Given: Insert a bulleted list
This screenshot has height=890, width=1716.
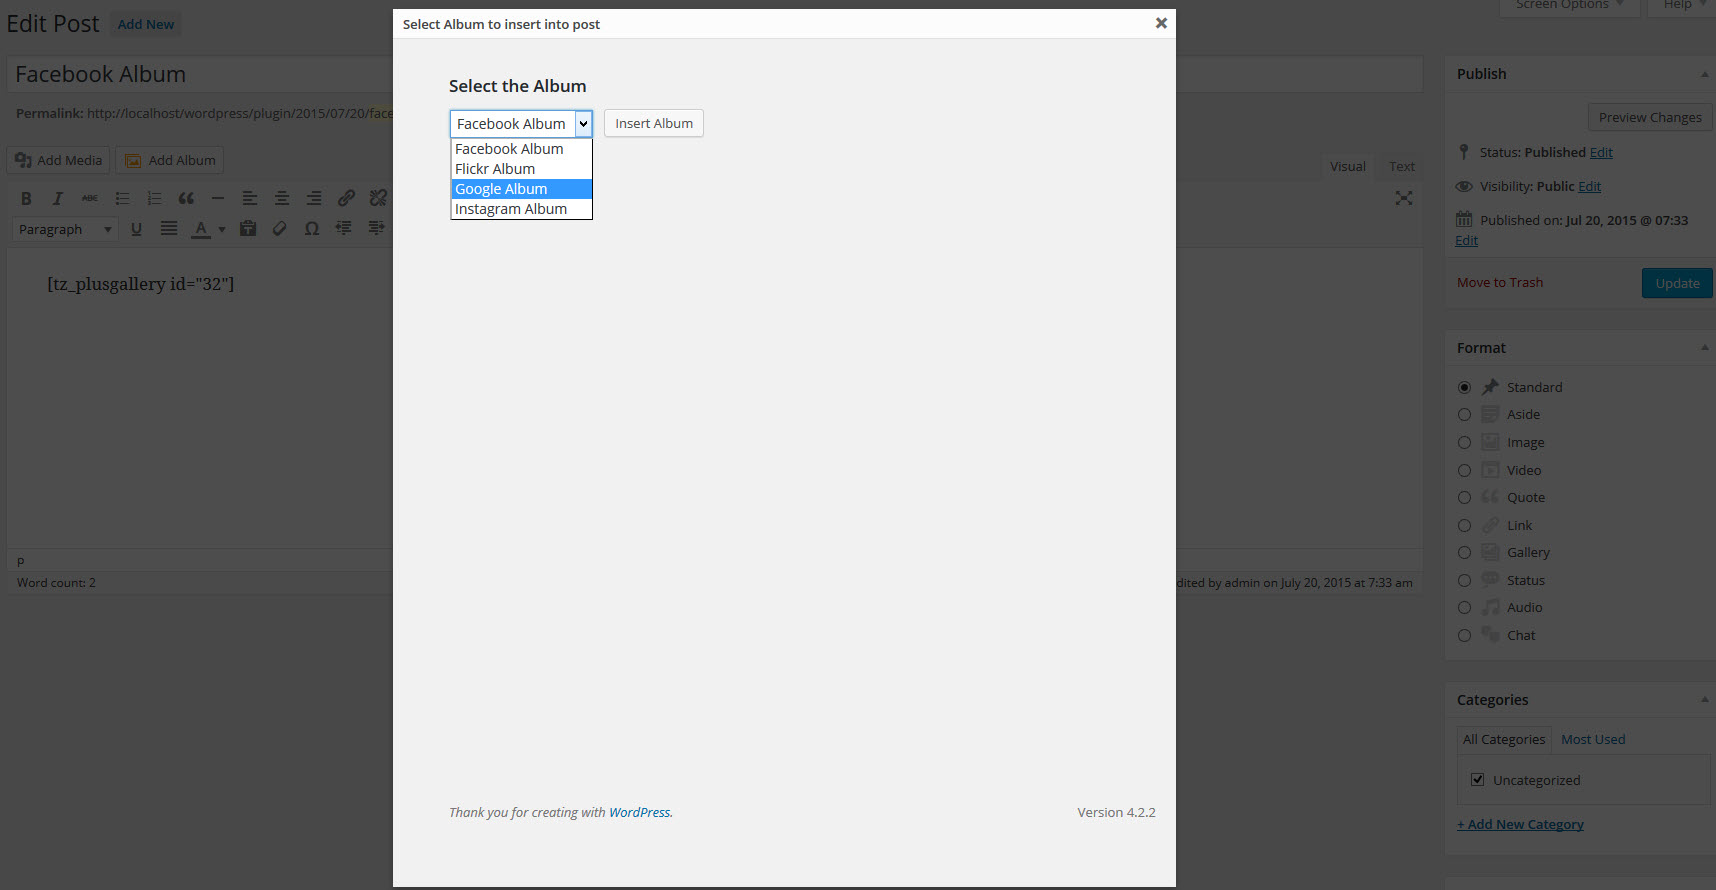Looking at the screenshot, I should coord(122,198).
